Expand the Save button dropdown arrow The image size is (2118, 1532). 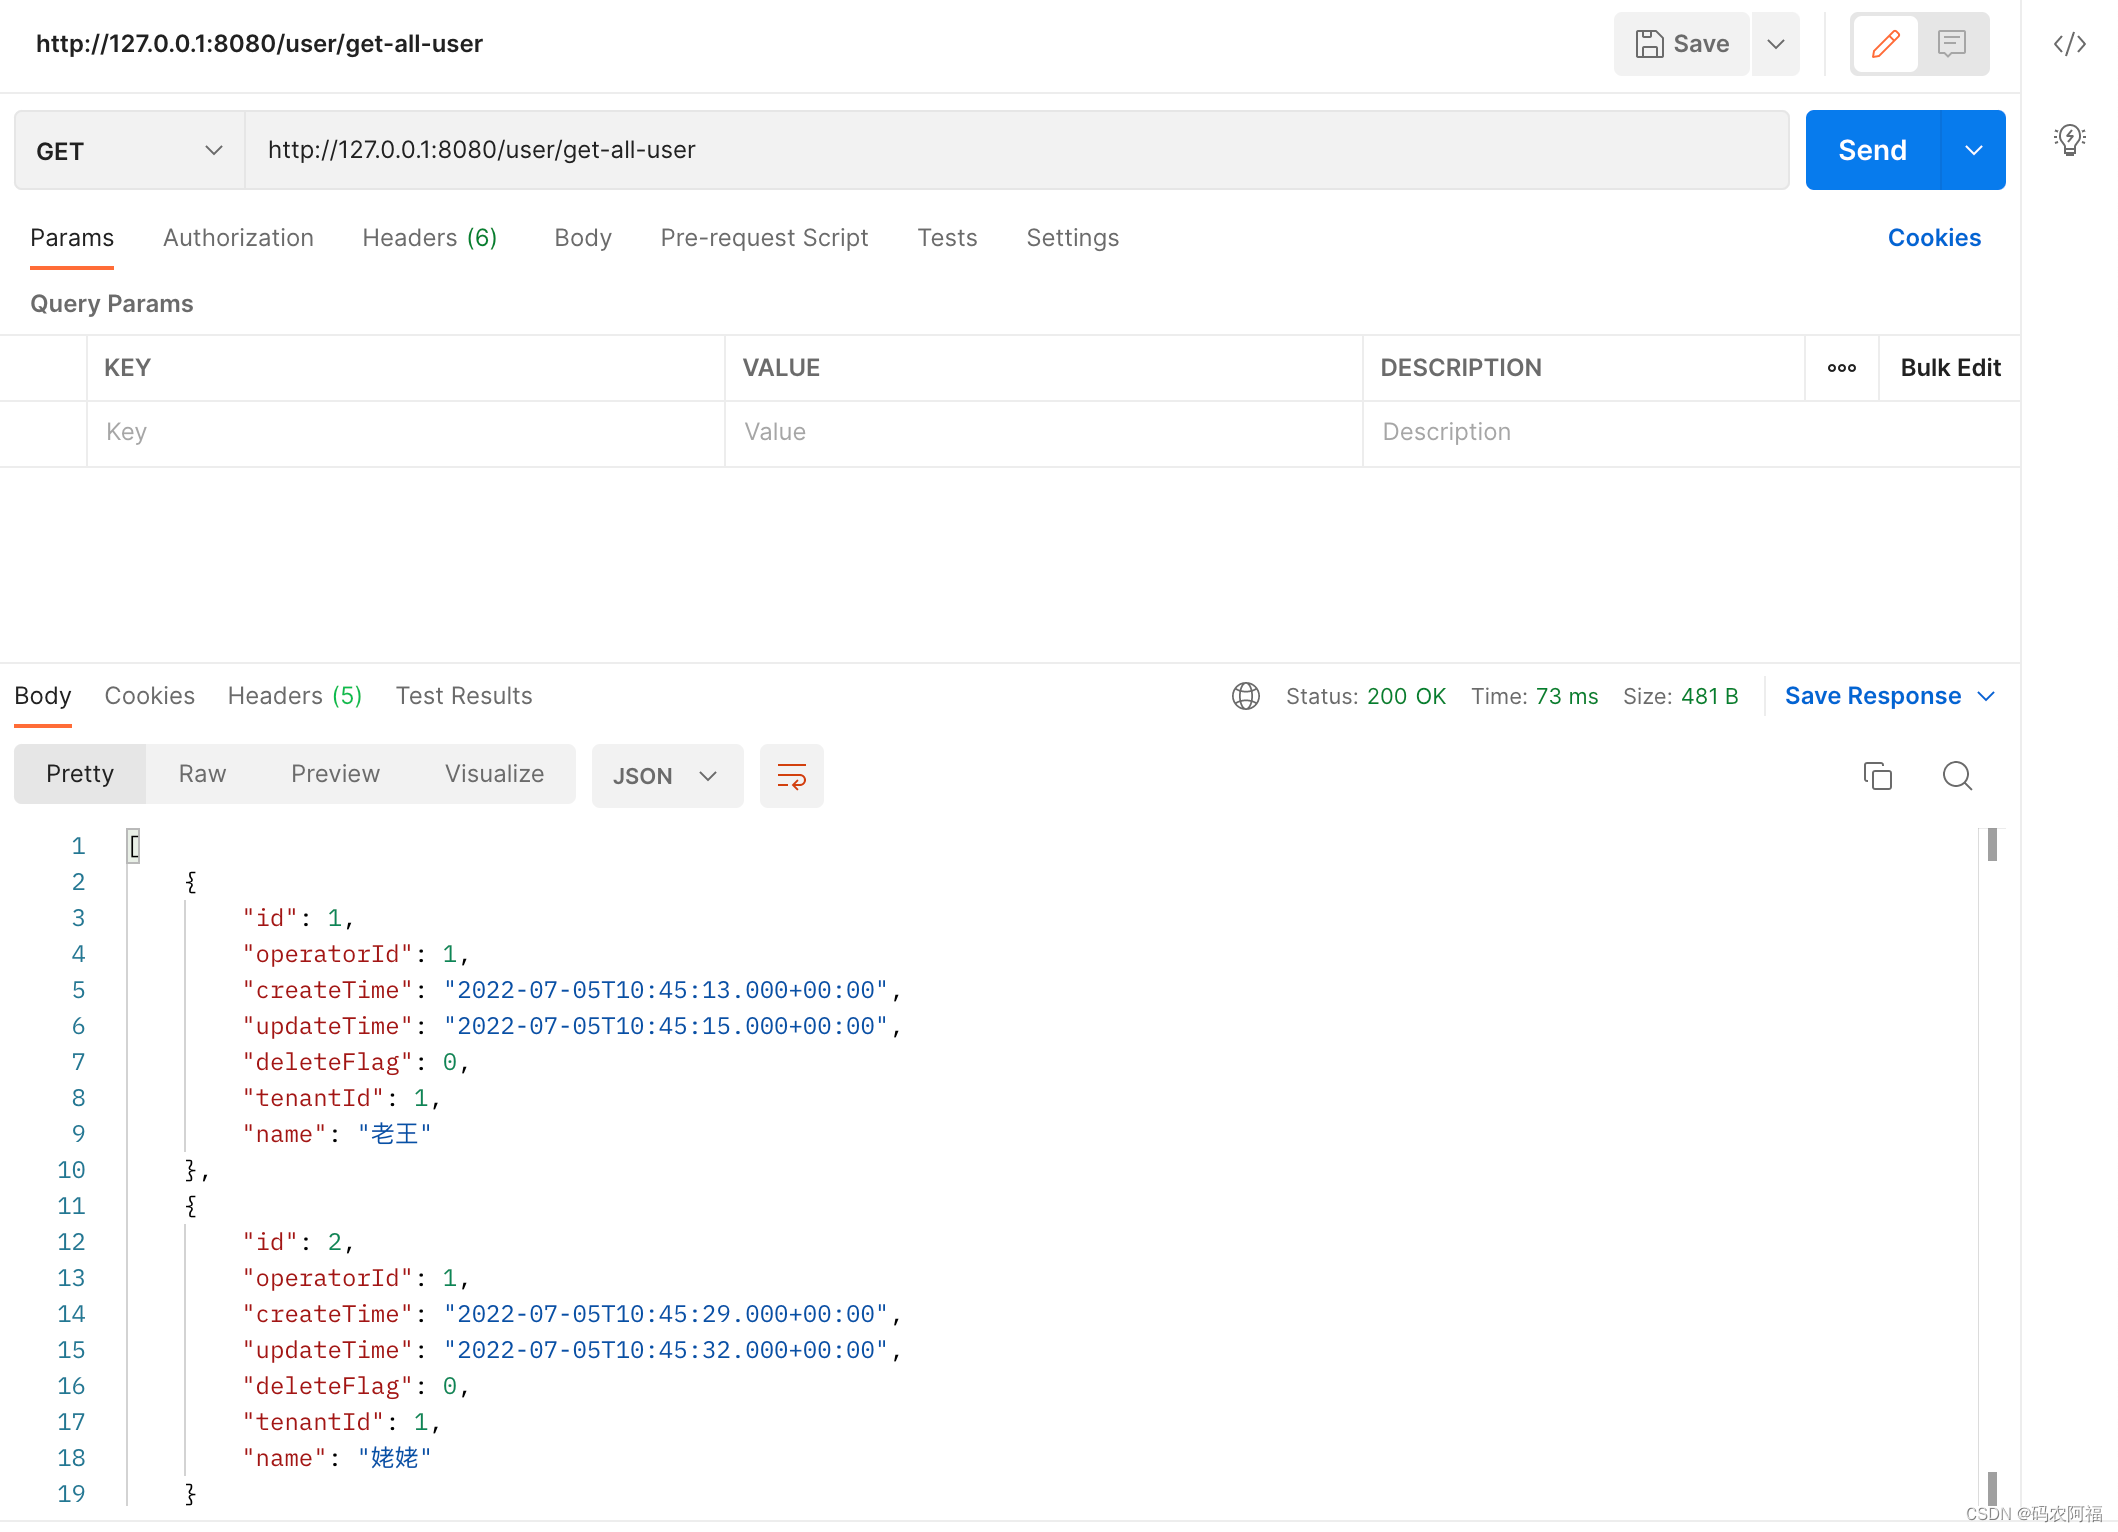point(1776,44)
